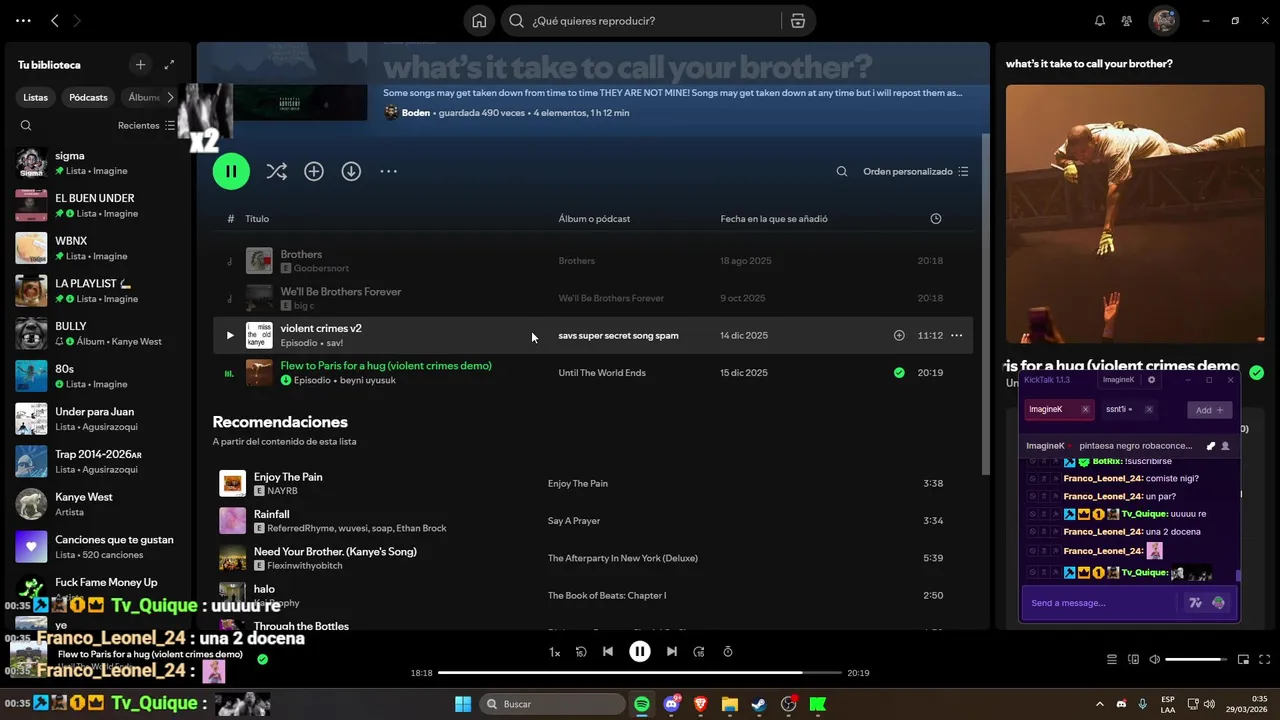The height and width of the screenshot is (720, 1280).
Task: Enter fullscreen mode
Action: [1265, 660]
